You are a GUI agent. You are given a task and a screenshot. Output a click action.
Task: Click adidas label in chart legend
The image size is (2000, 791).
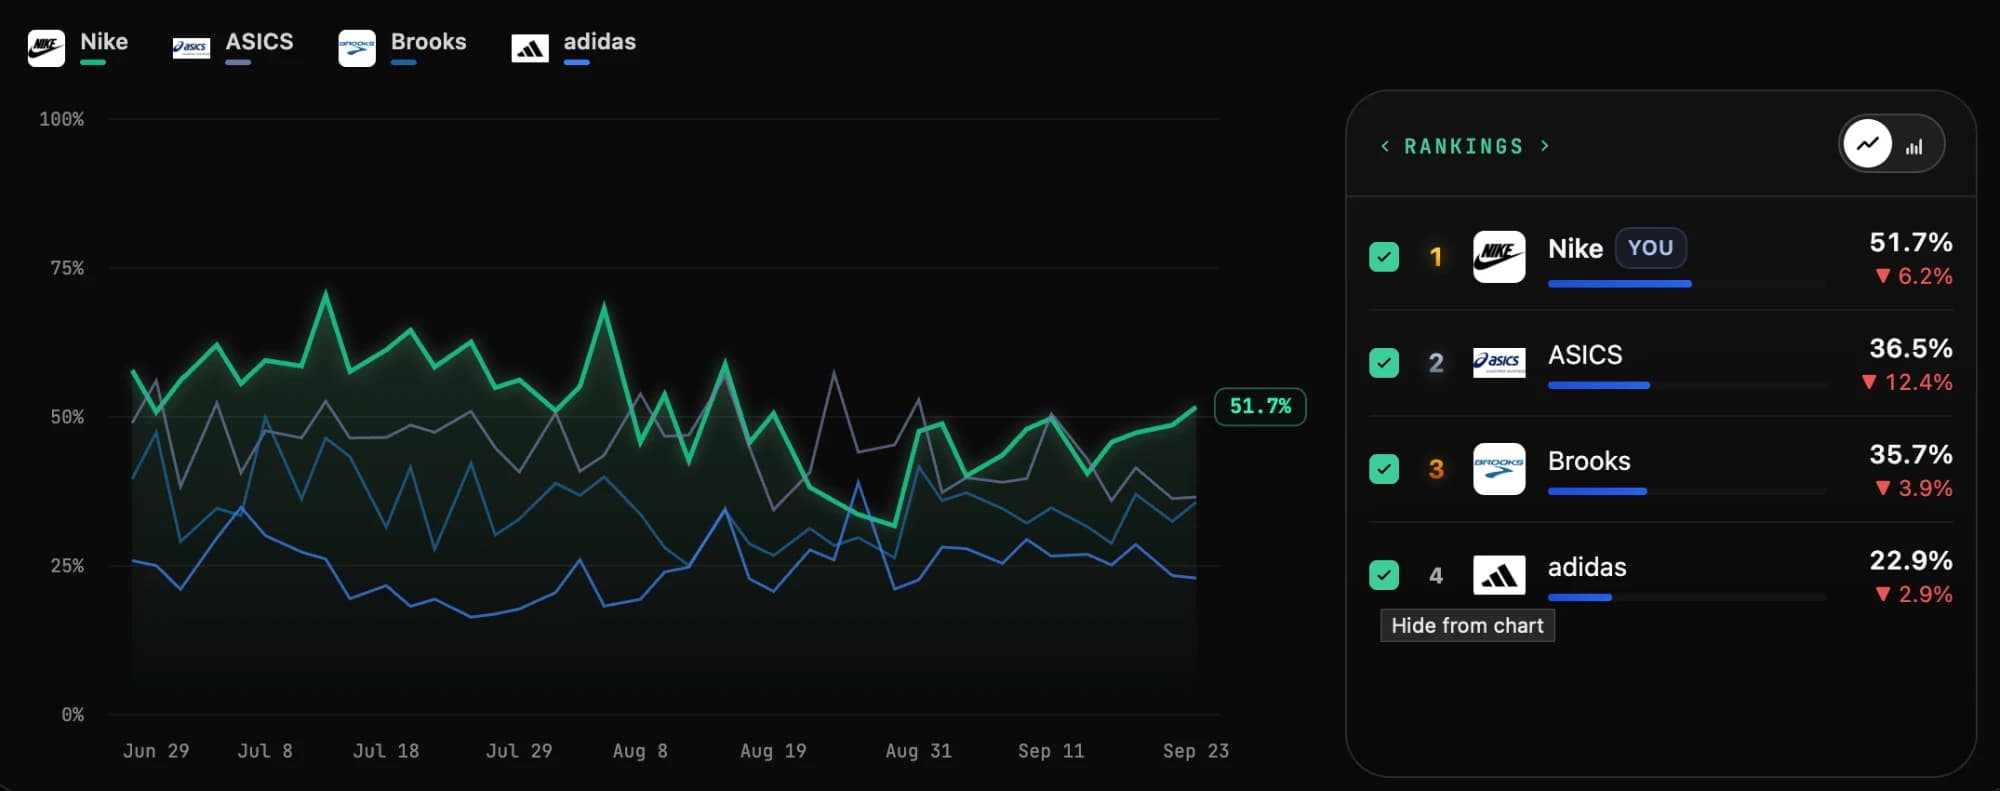[x=599, y=42]
